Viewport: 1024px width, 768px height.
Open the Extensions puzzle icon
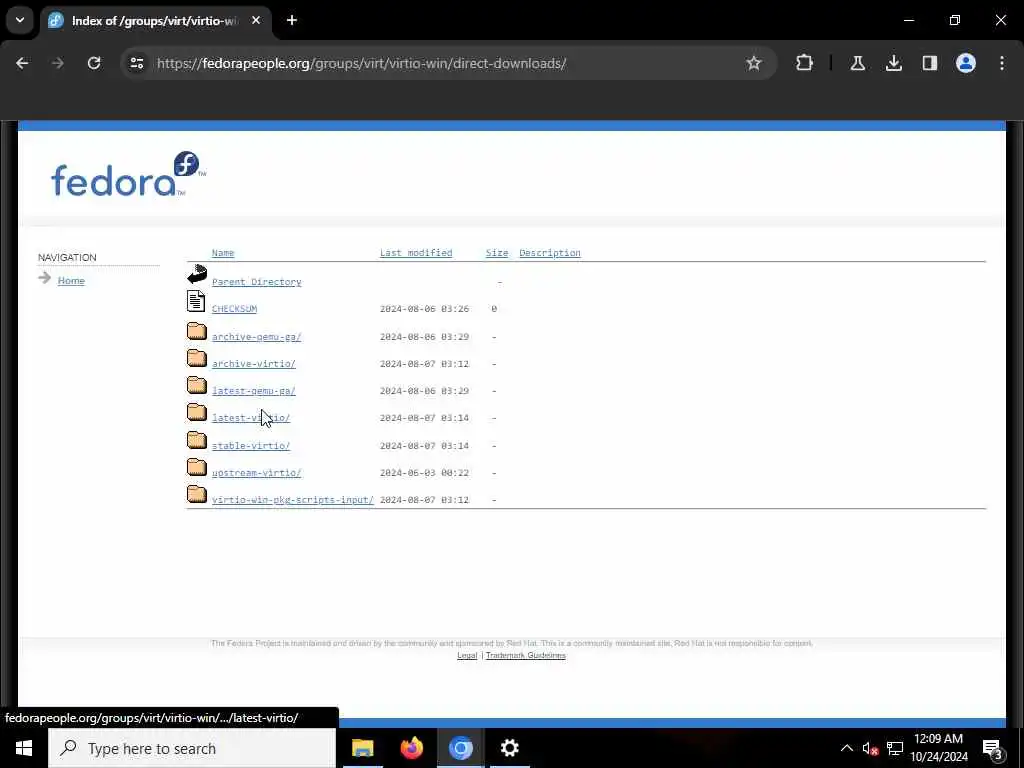pos(805,63)
